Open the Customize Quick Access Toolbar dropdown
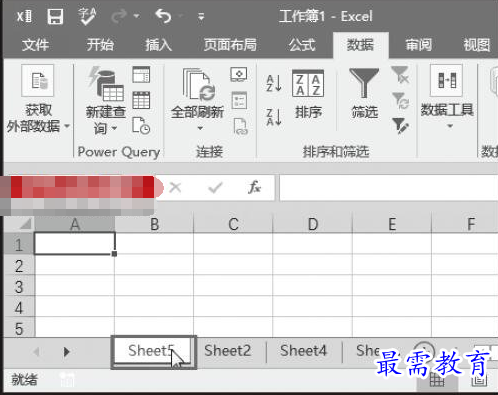This screenshot has height=395, width=498. (201, 16)
